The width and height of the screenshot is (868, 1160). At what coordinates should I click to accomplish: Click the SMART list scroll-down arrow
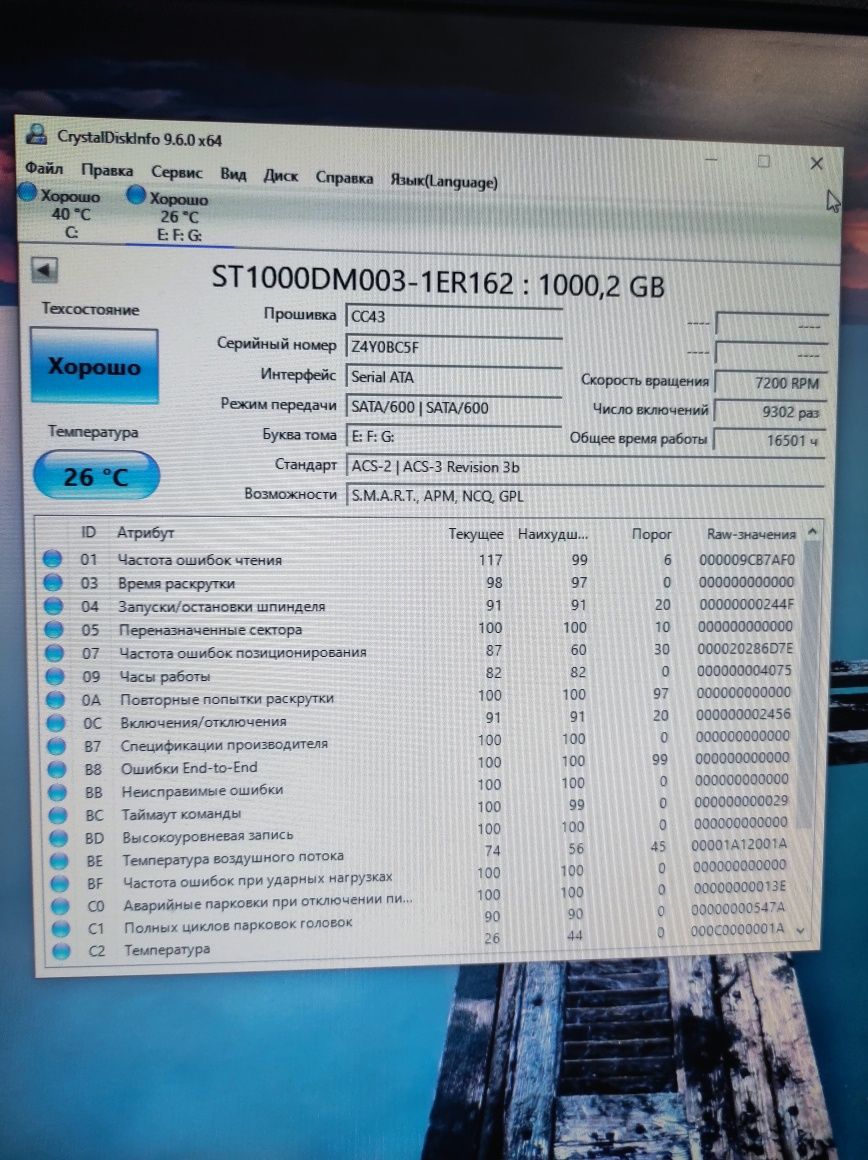pyautogui.click(x=801, y=930)
